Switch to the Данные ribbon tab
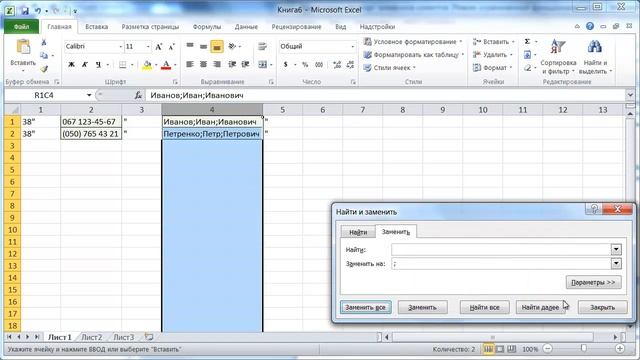 246,27
